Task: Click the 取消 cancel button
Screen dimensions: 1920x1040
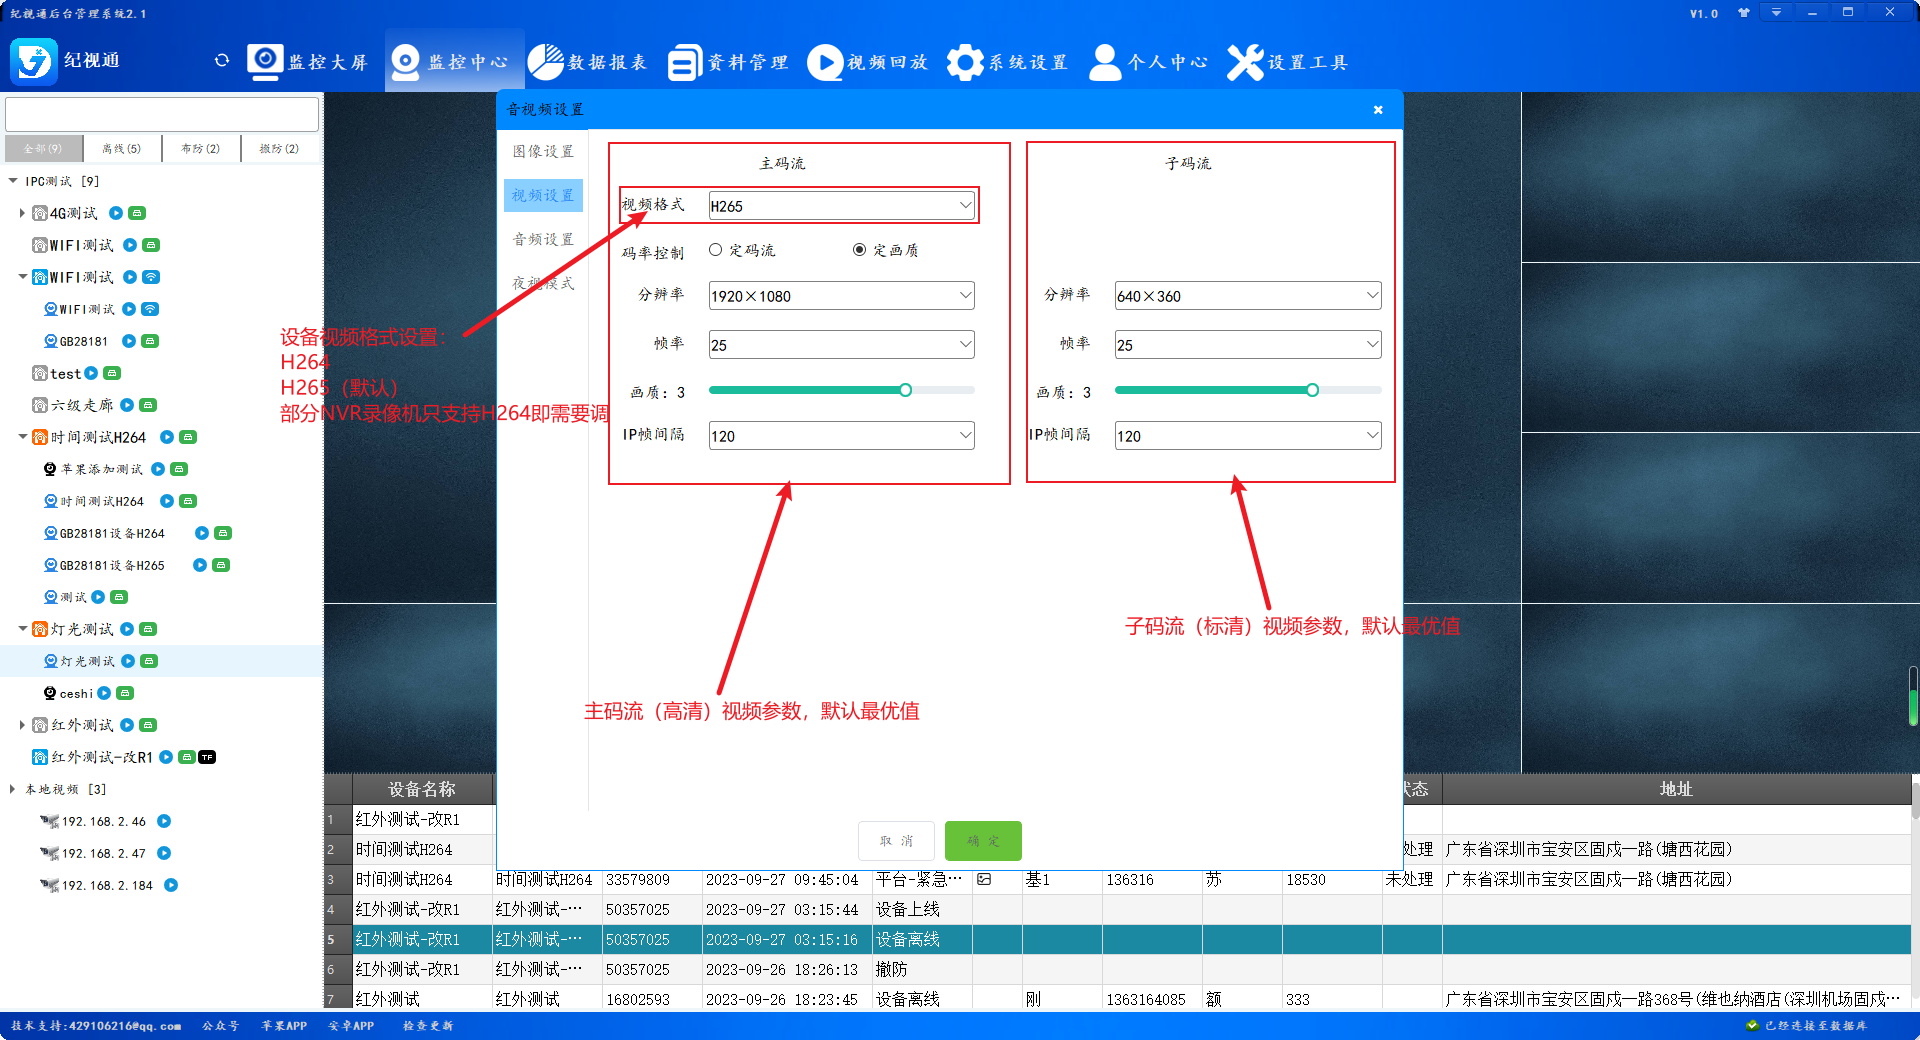Action: pyautogui.click(x=896, y=841)
